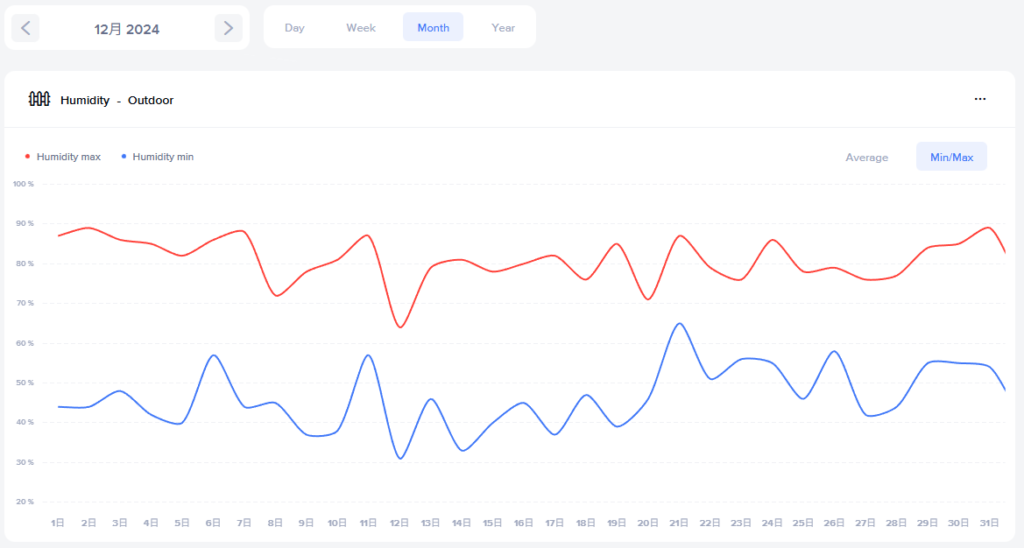Image resolution: width=1024 pixels, height=548 pixels.
Task: Toggle chart to Min/Max mode
Action: (x=951, y=157)
